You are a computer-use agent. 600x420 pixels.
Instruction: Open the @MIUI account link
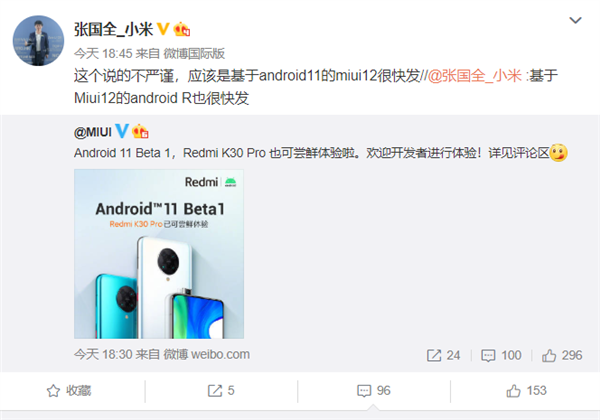point(93,132)
